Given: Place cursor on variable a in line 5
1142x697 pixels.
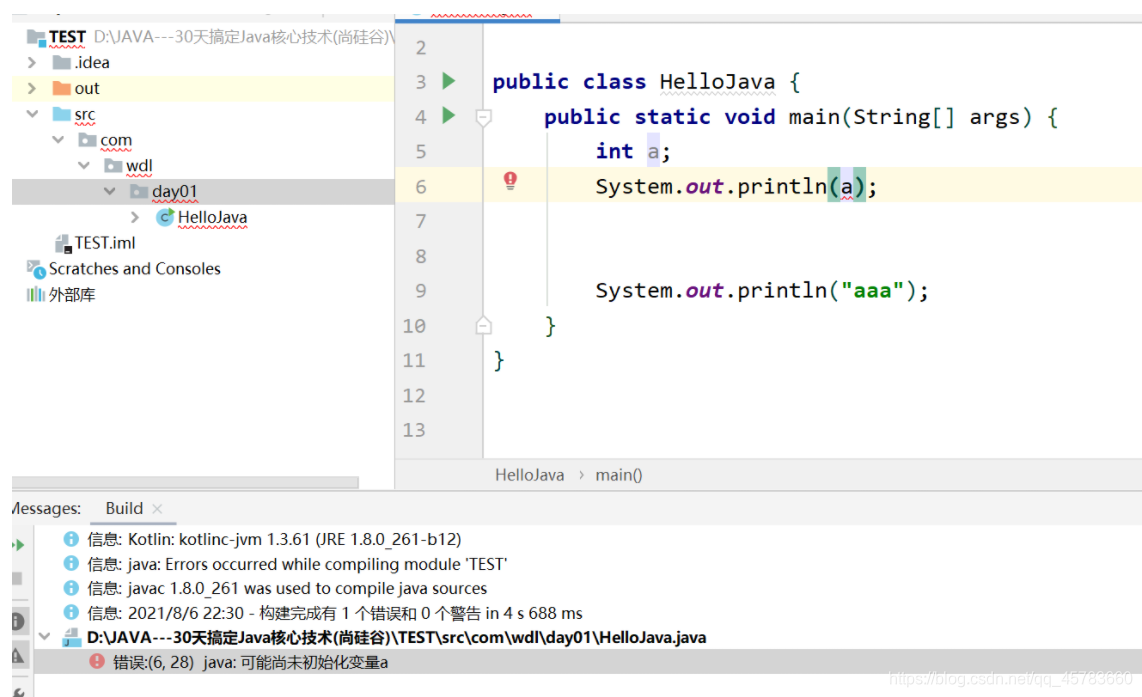Looking at the screenshot, I should tap(653, 151).
